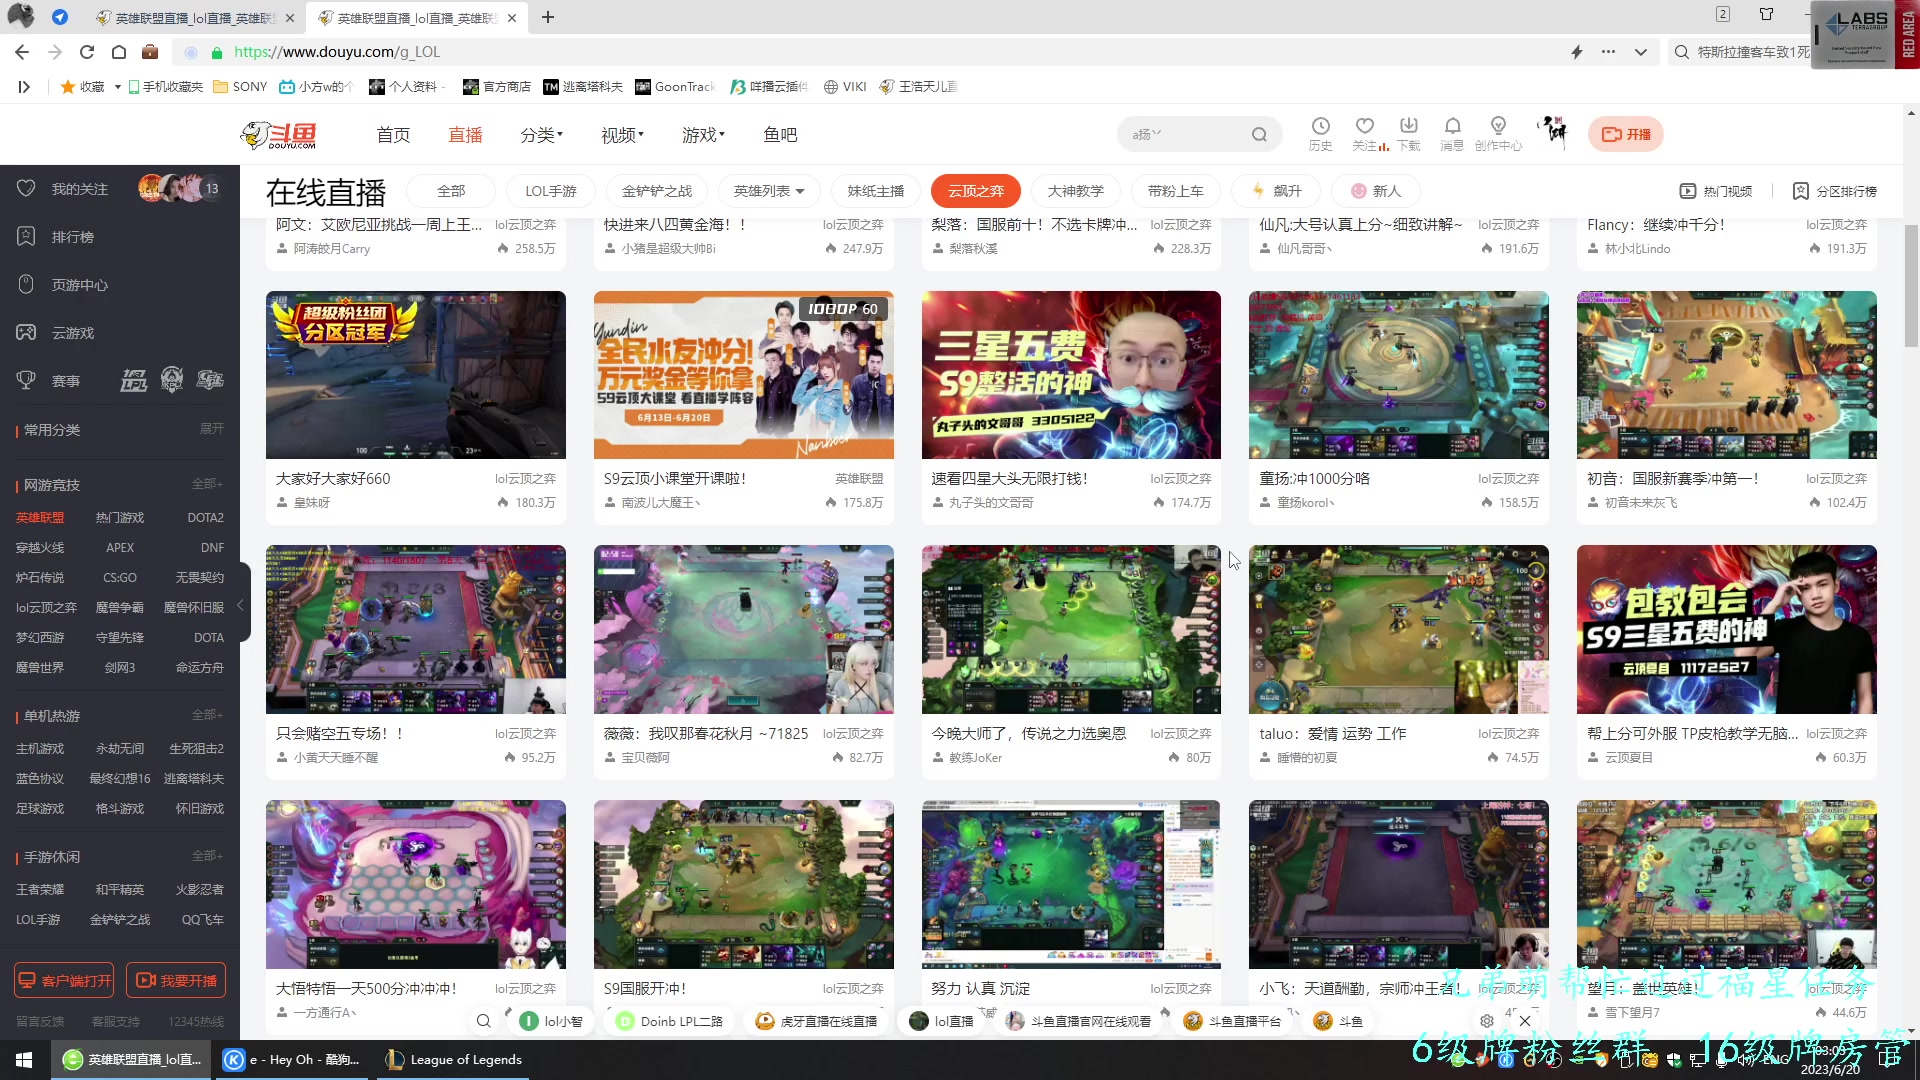The width and height of the screenshot is (1920, 1080).
Task: Open stream thumbnail 速看四星大头无限打钱
Action: (1071, 375)
